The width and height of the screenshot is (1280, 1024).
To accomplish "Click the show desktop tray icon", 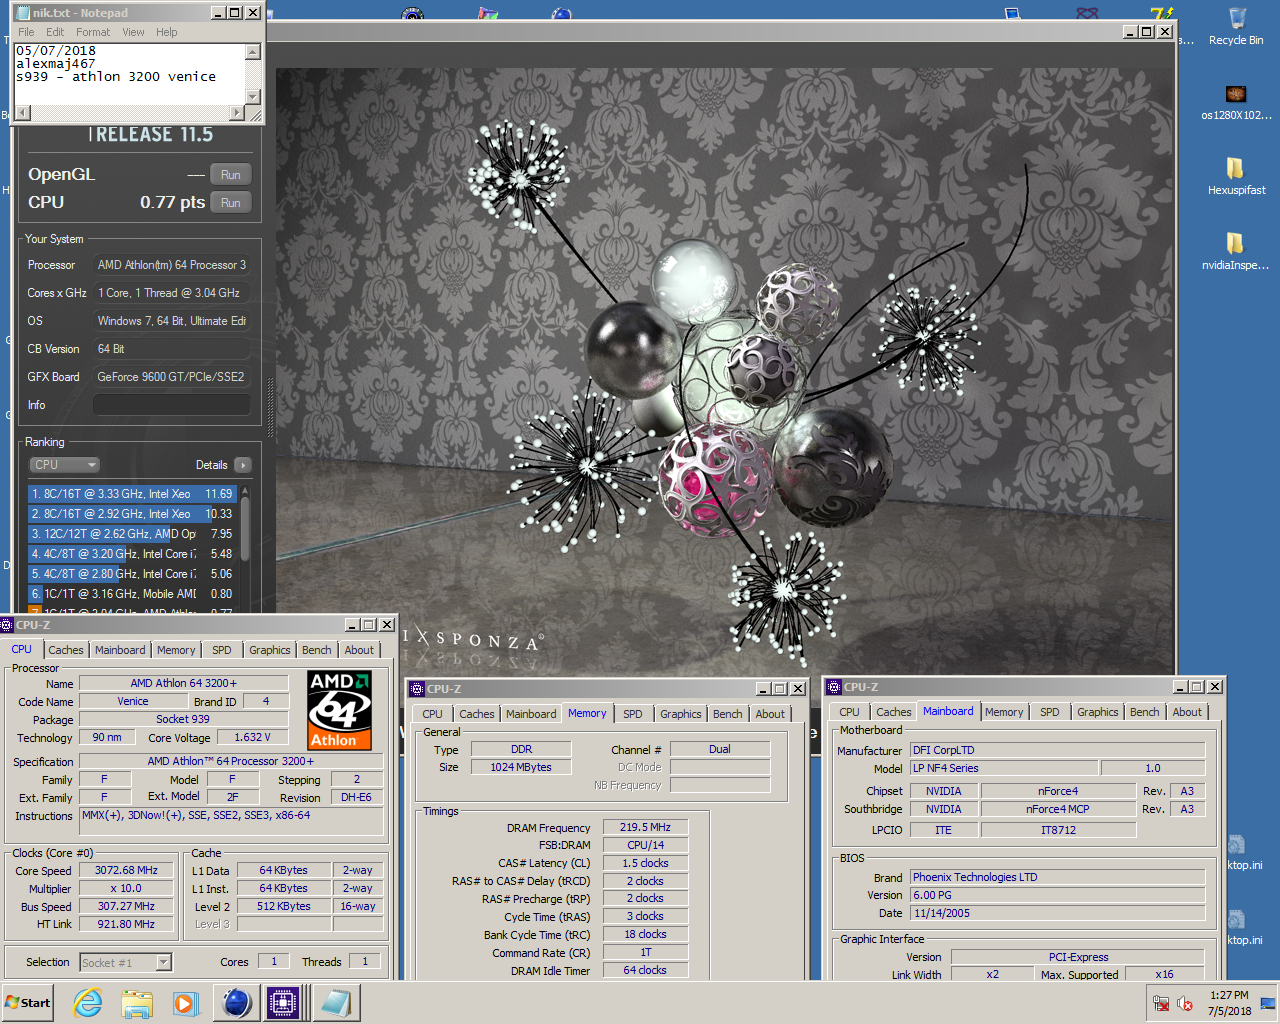I will [x=1267, y=1003].
